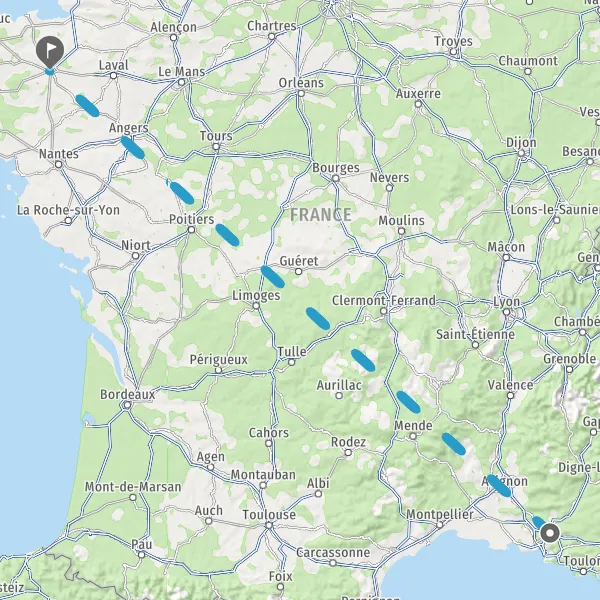Click the Orleans city marker
This screenshot has width=600, height=600.
tap(301, 93)
